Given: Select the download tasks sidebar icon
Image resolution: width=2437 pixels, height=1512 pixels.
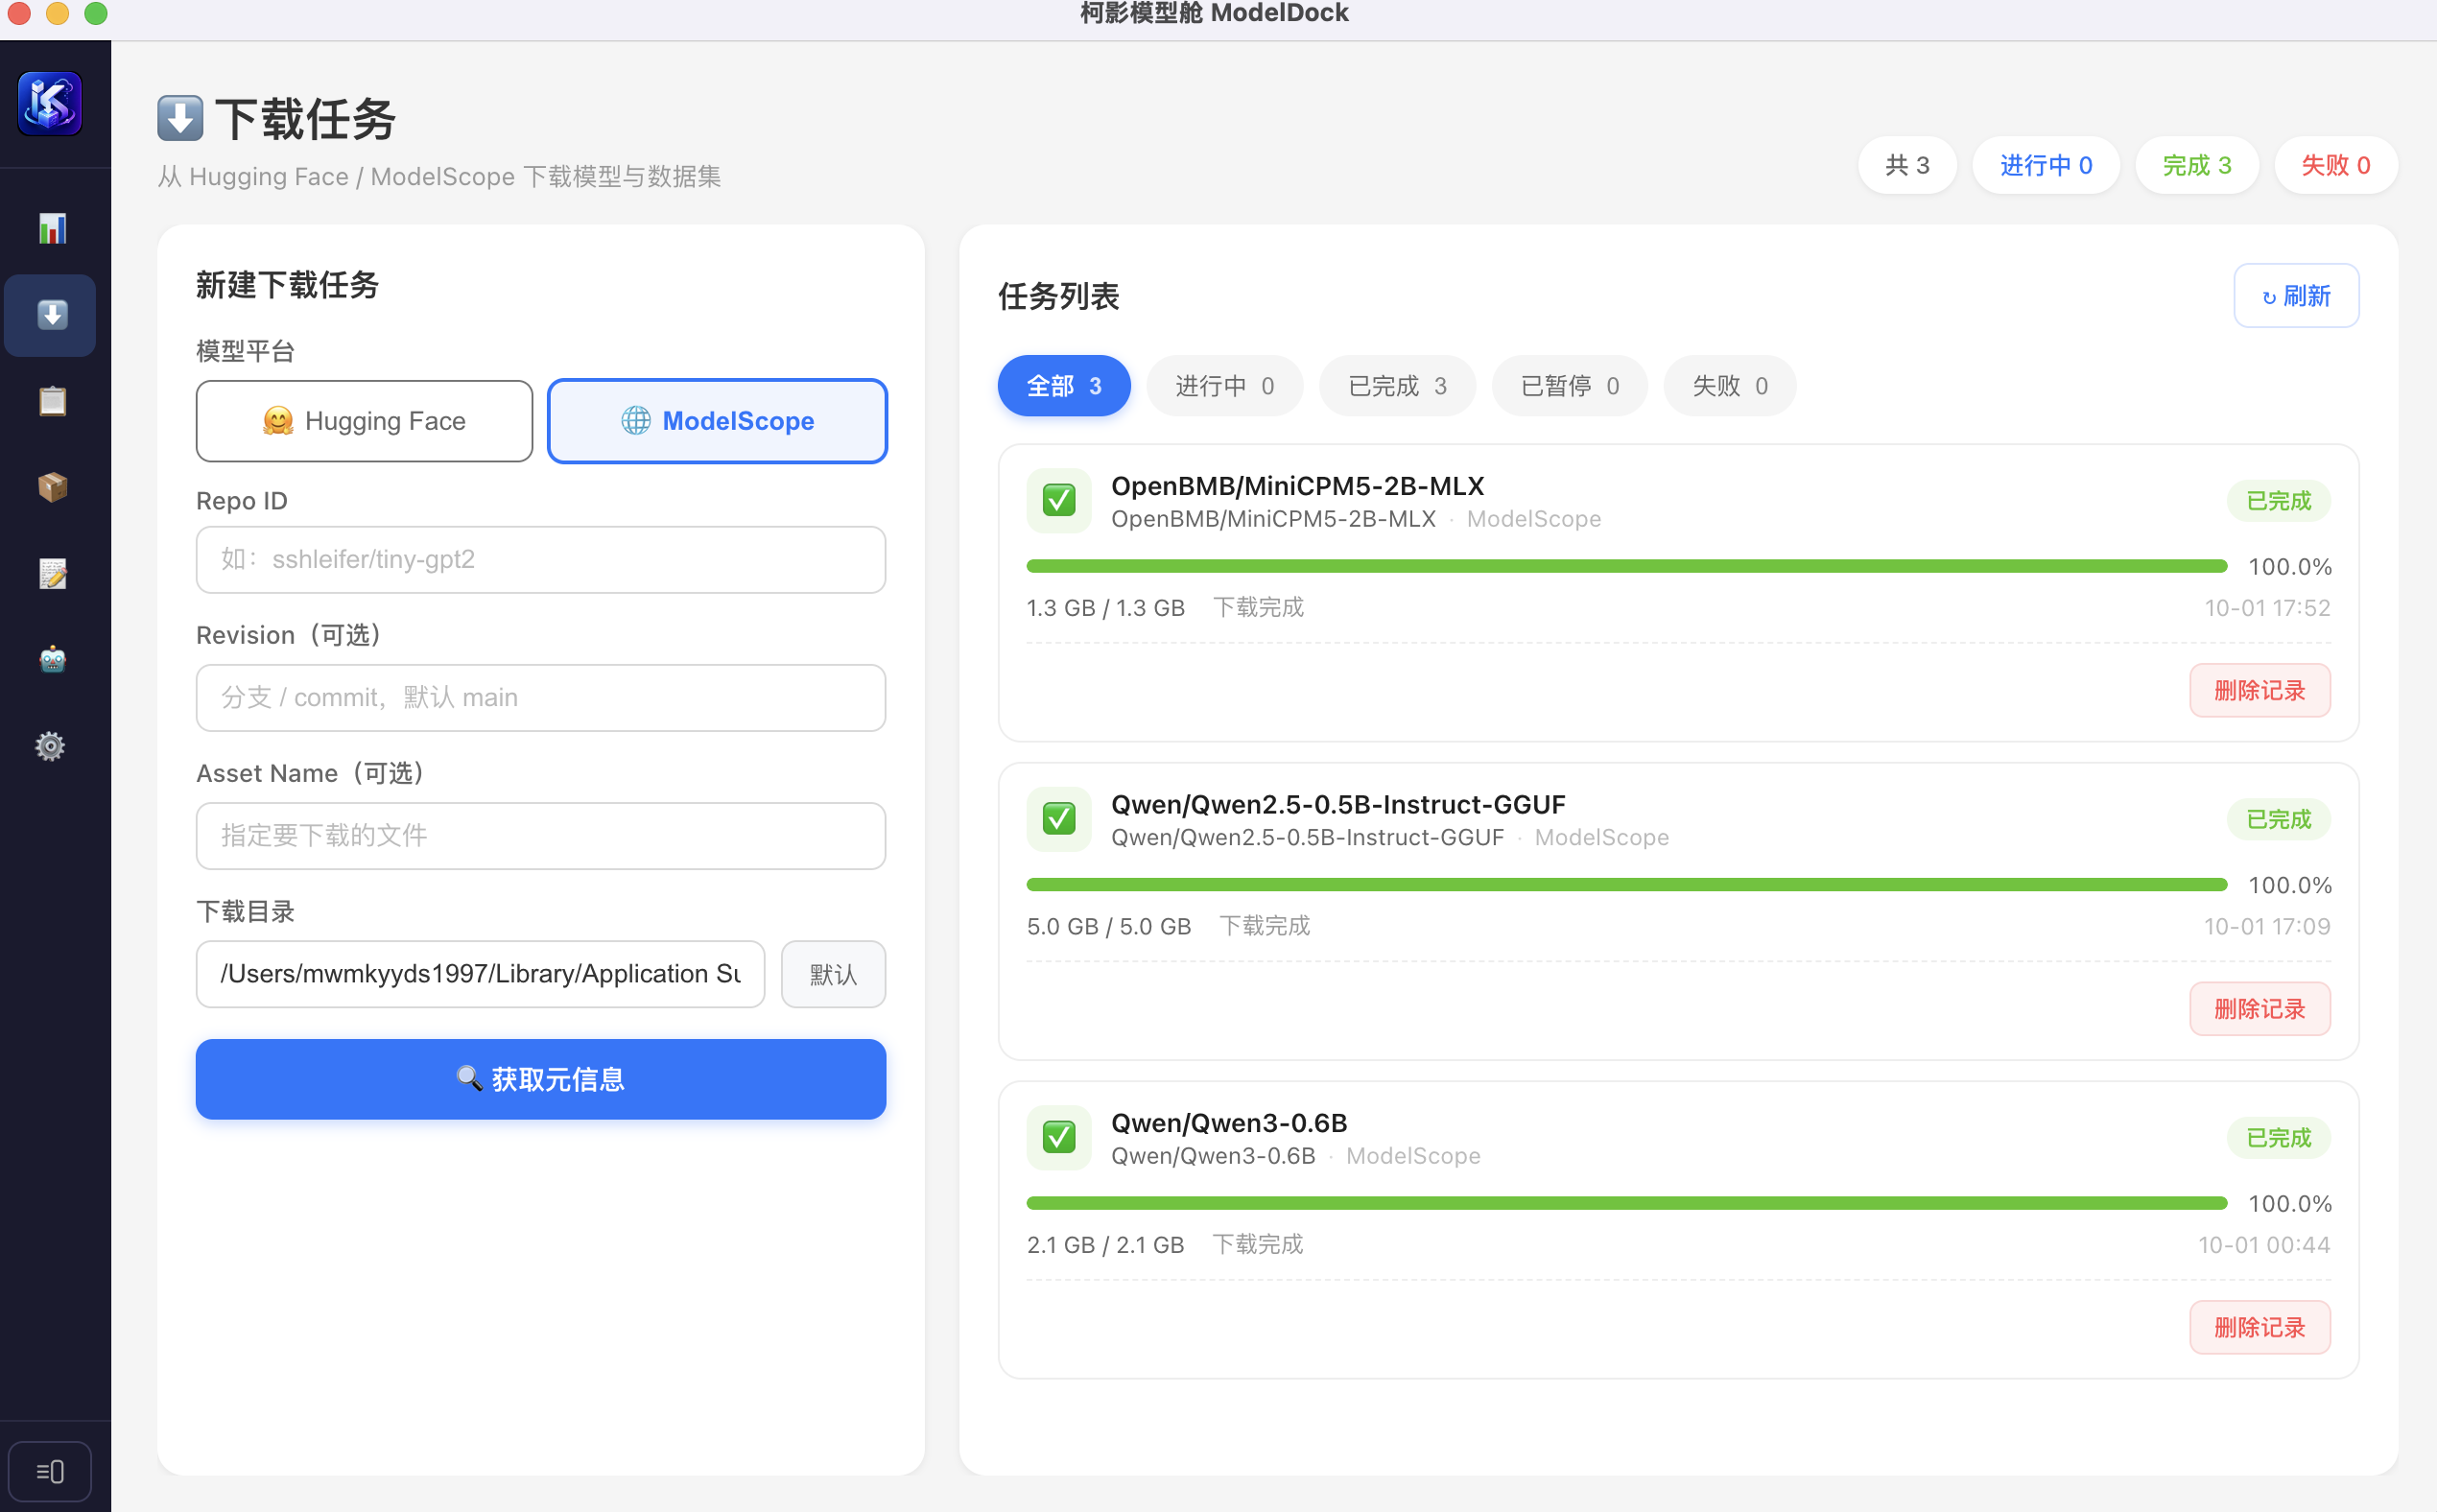Looking at the screenshot, I should [50, 315].
